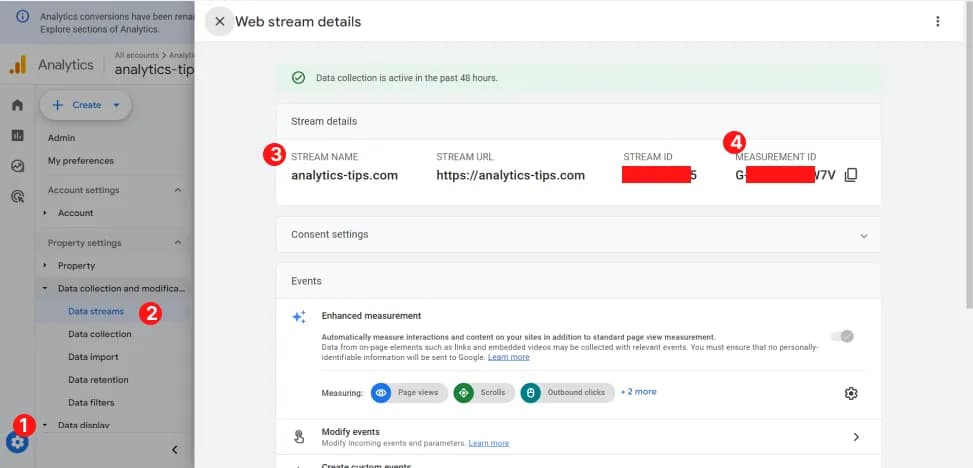Click the green data collection checkmark icon
973x468 pixels.
[298, 78]
